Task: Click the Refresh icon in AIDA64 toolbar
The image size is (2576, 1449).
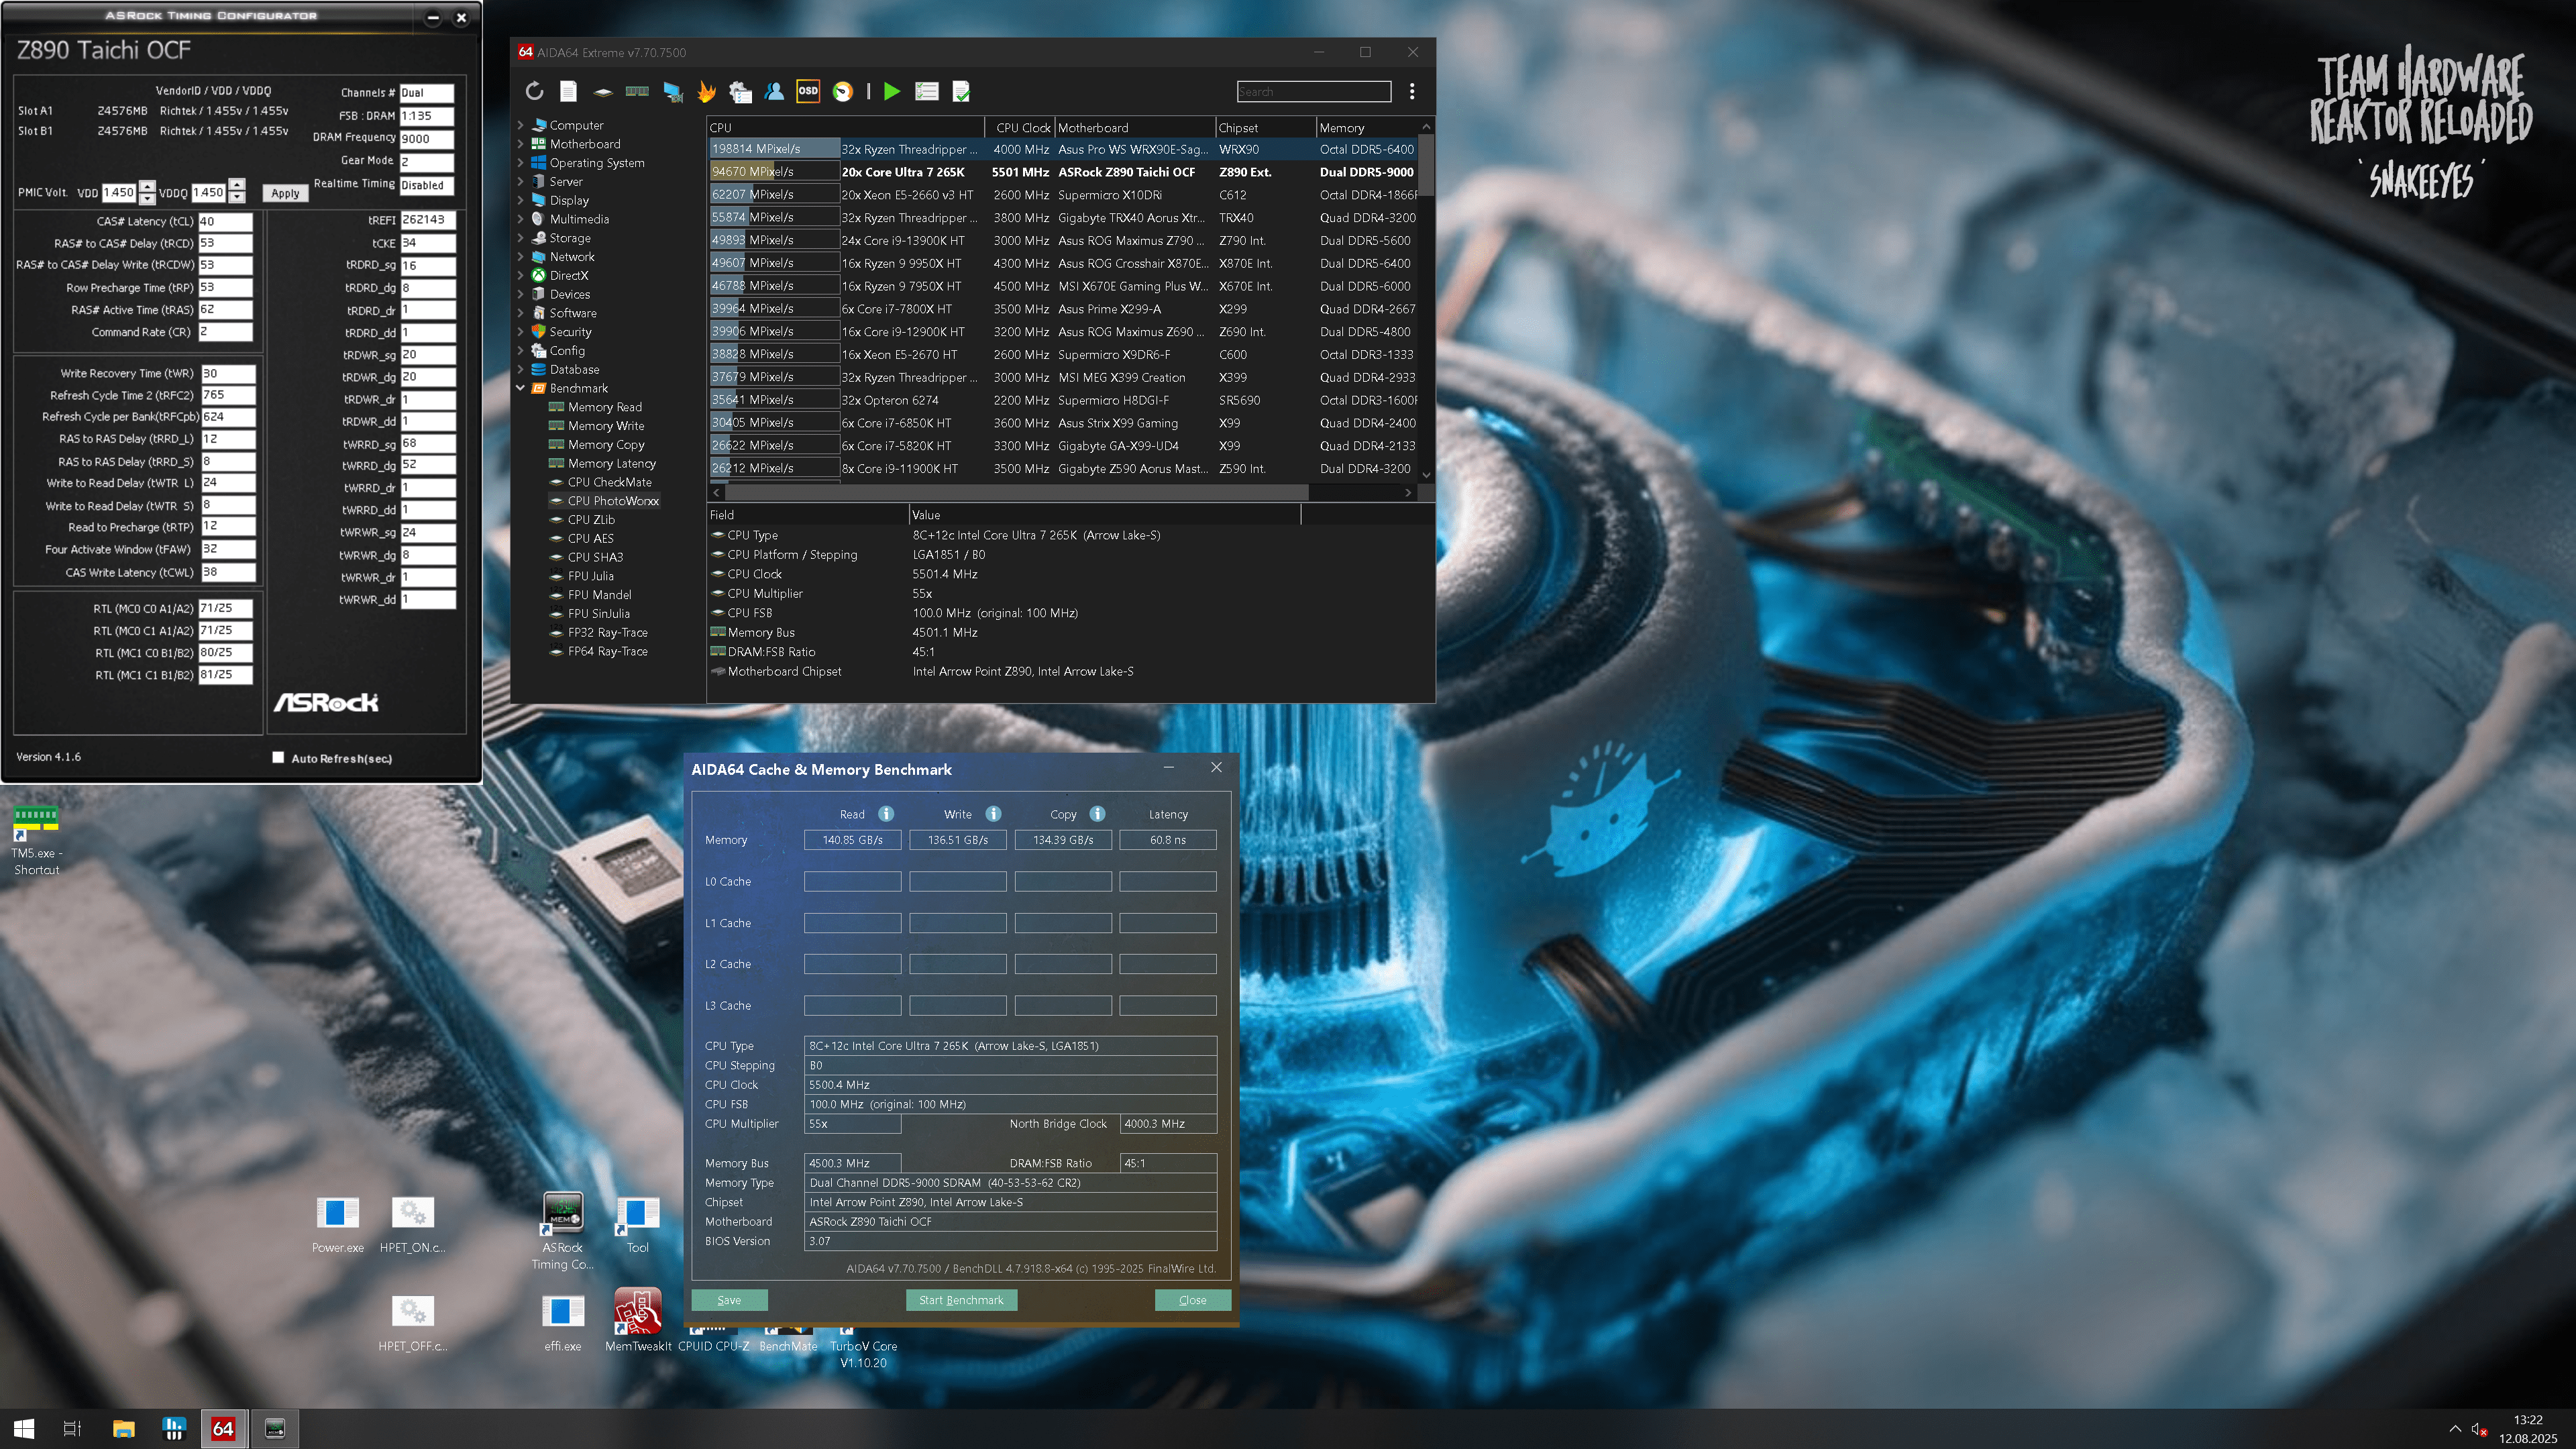Action: click(534, 91)
